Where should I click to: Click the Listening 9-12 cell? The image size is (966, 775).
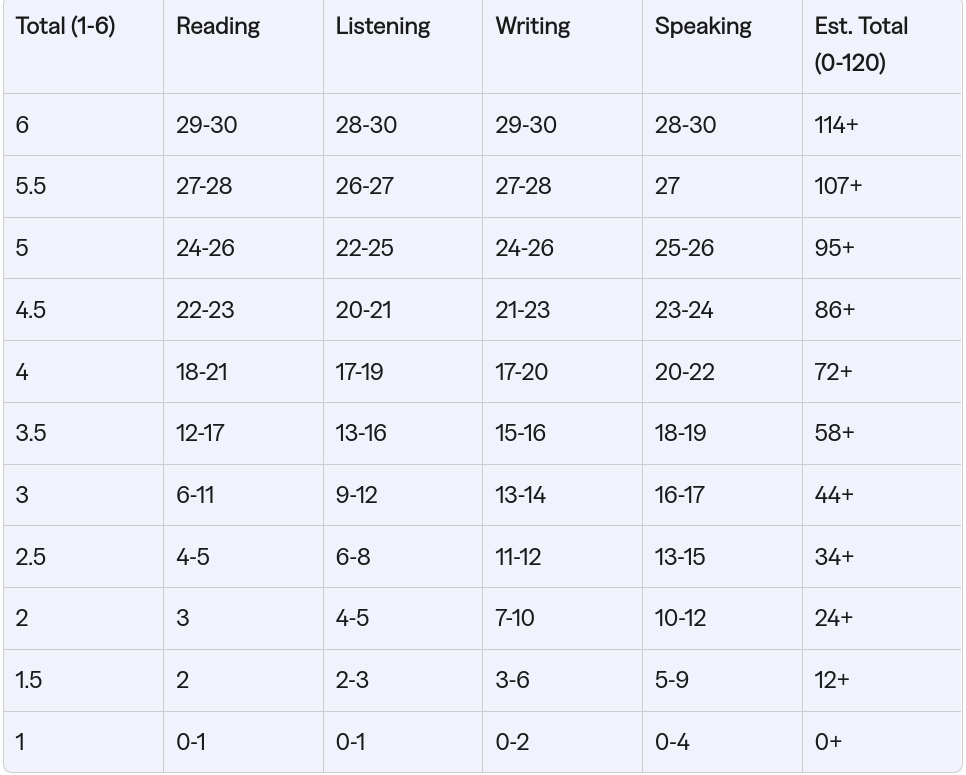356,495
